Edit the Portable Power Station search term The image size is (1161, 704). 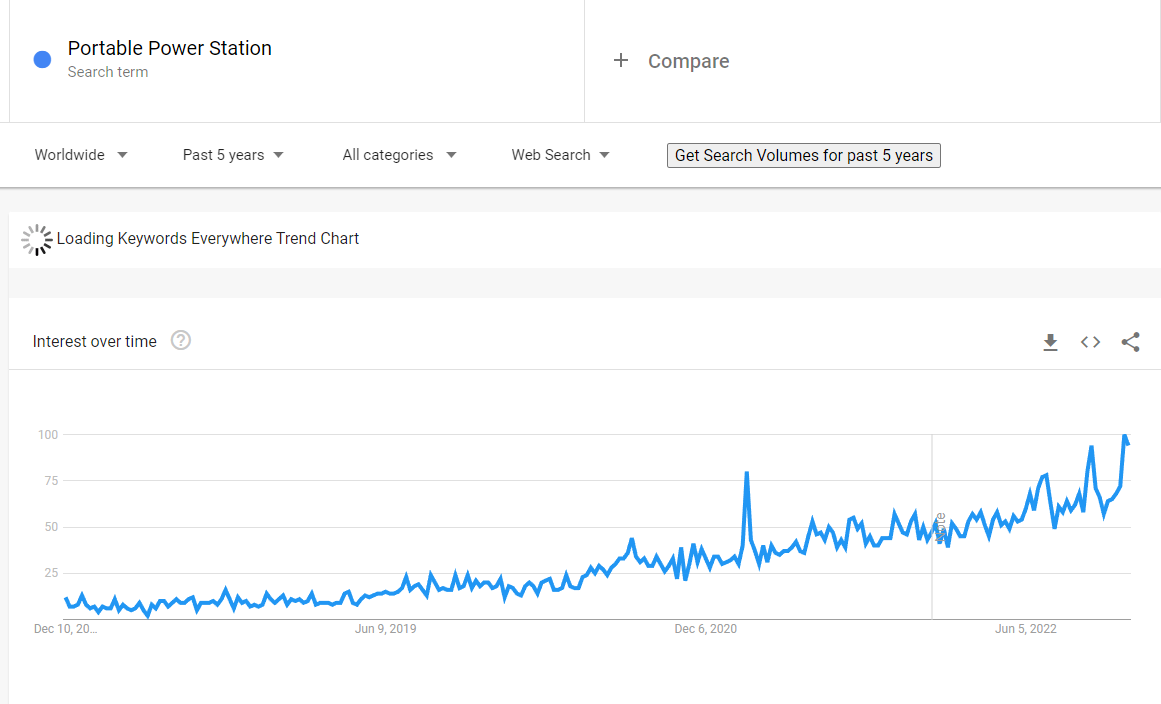170,48
